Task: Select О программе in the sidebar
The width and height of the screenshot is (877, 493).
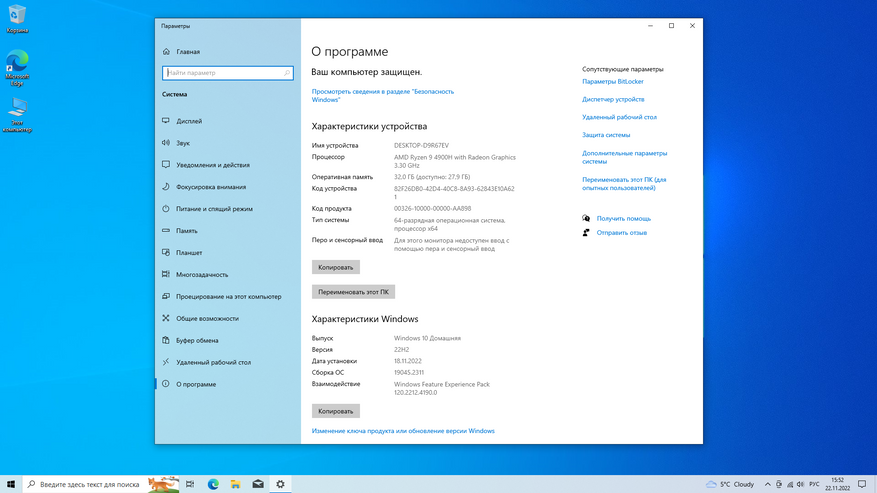Action: (x=228, y=384)
